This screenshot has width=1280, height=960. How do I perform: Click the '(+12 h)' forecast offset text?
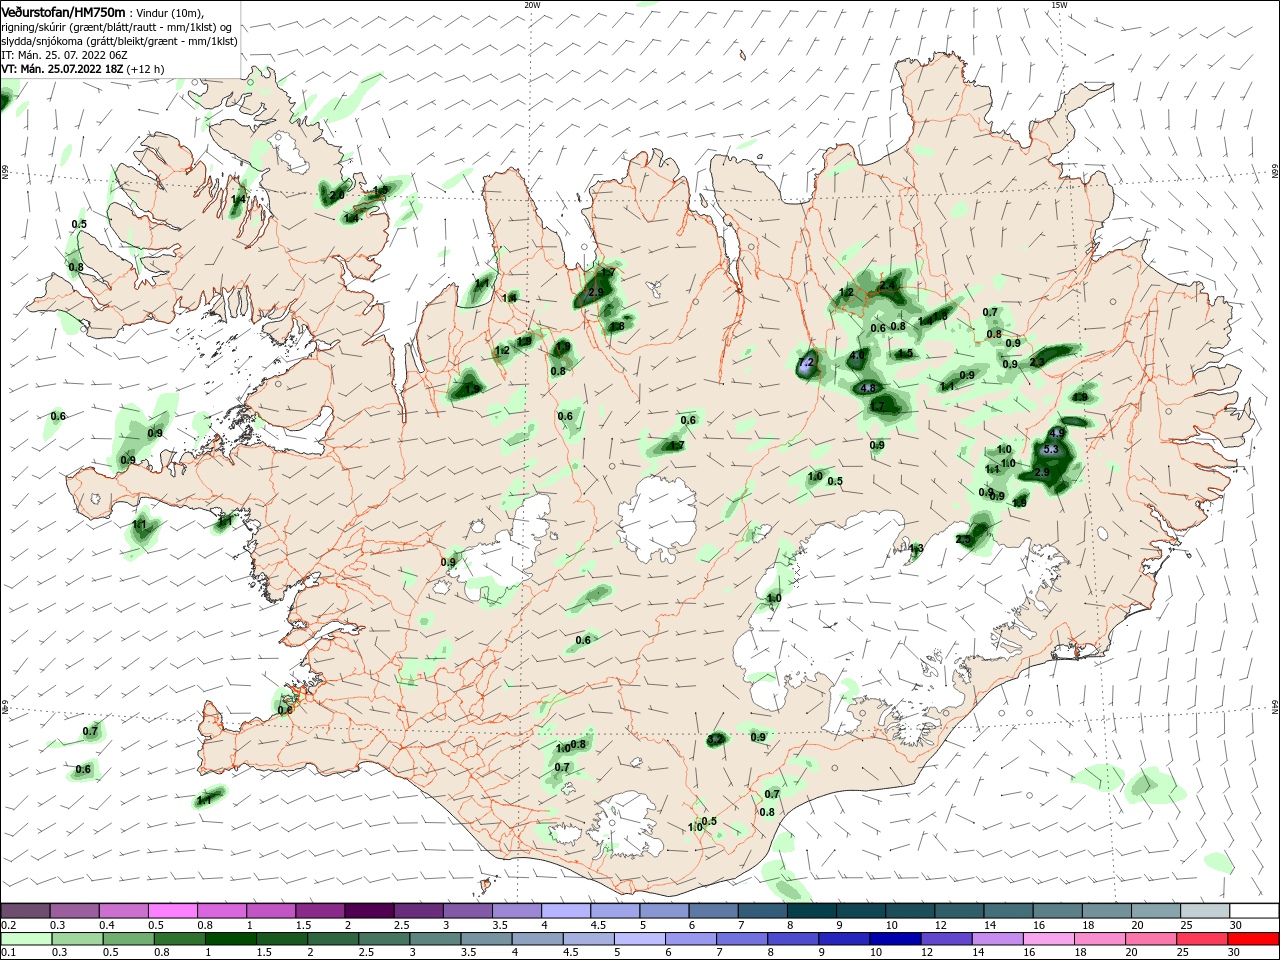(145, 69)
